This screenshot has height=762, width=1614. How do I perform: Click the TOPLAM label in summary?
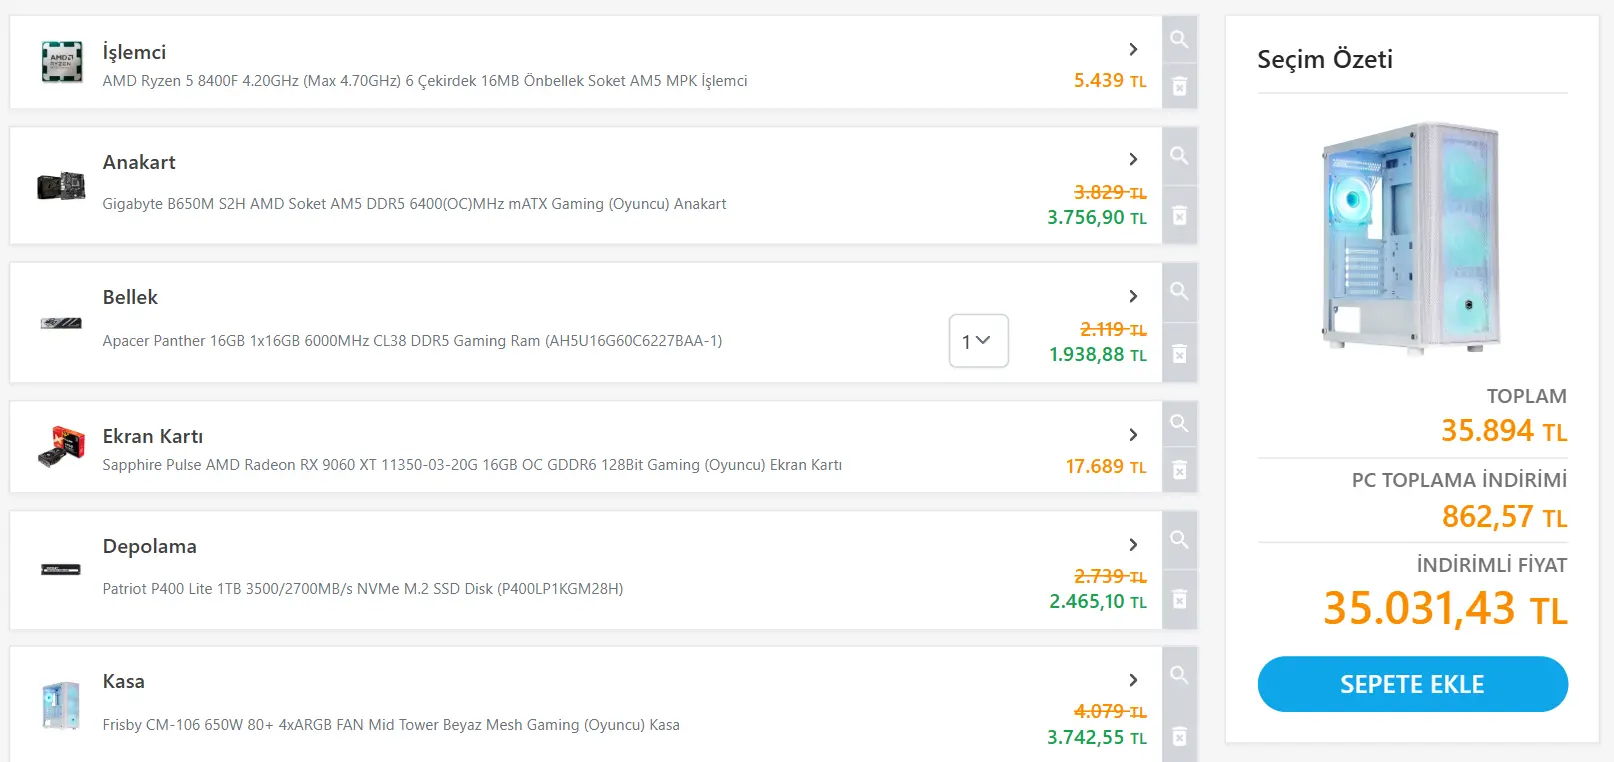(x=1527, y=396)
